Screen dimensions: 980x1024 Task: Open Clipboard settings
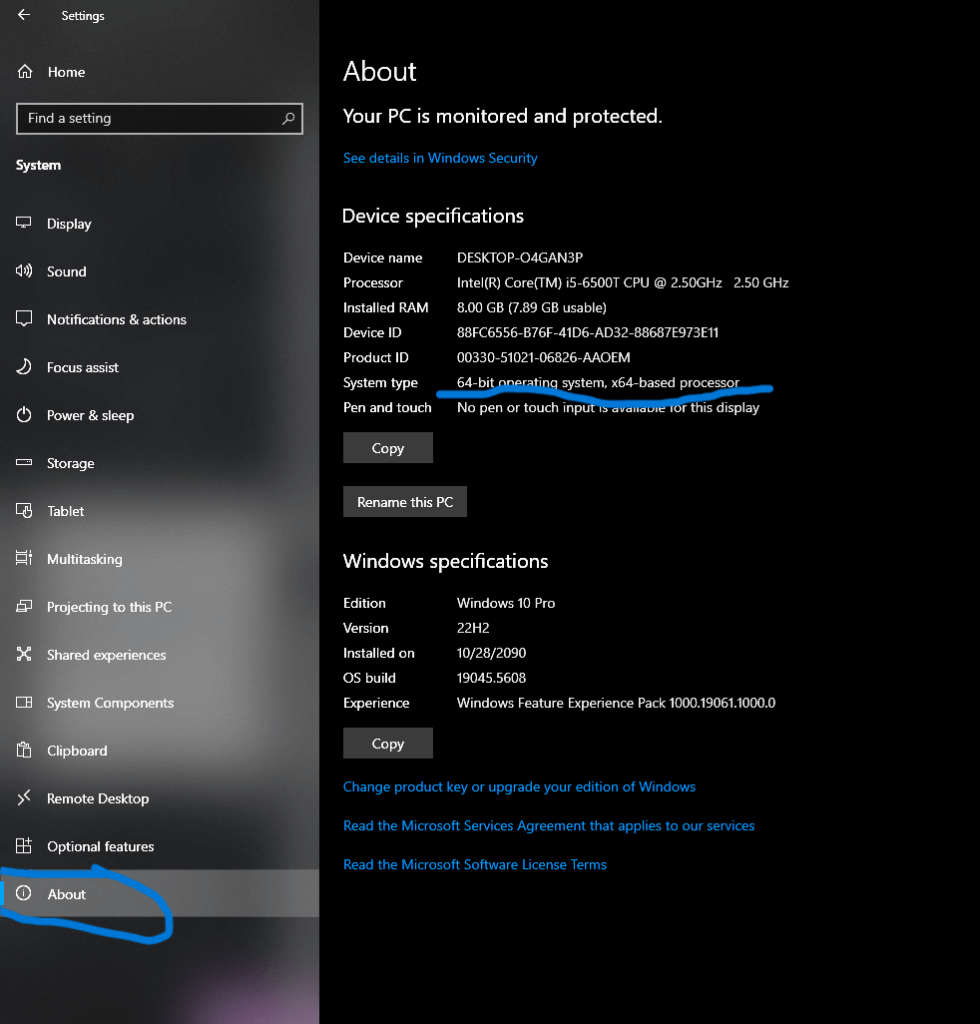click(x=159, y=750)
